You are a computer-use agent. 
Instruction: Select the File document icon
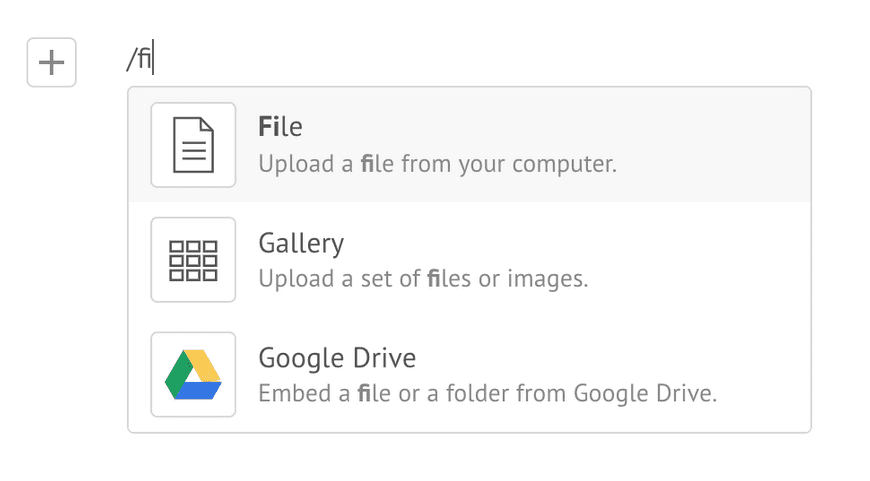pos(193,145)
